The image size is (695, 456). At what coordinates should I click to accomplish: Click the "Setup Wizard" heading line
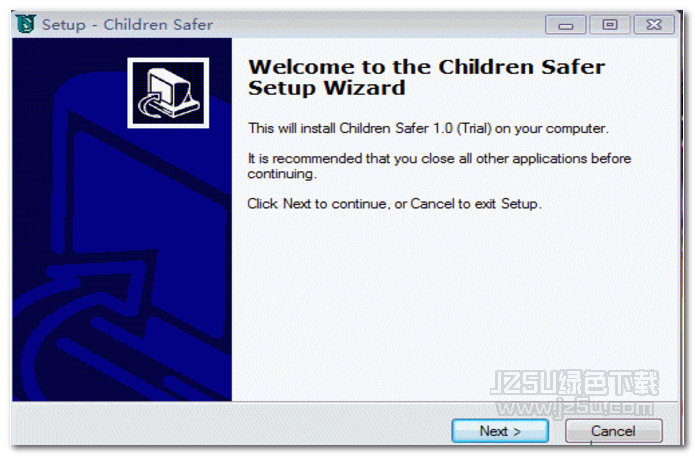[x=327, y=87]
